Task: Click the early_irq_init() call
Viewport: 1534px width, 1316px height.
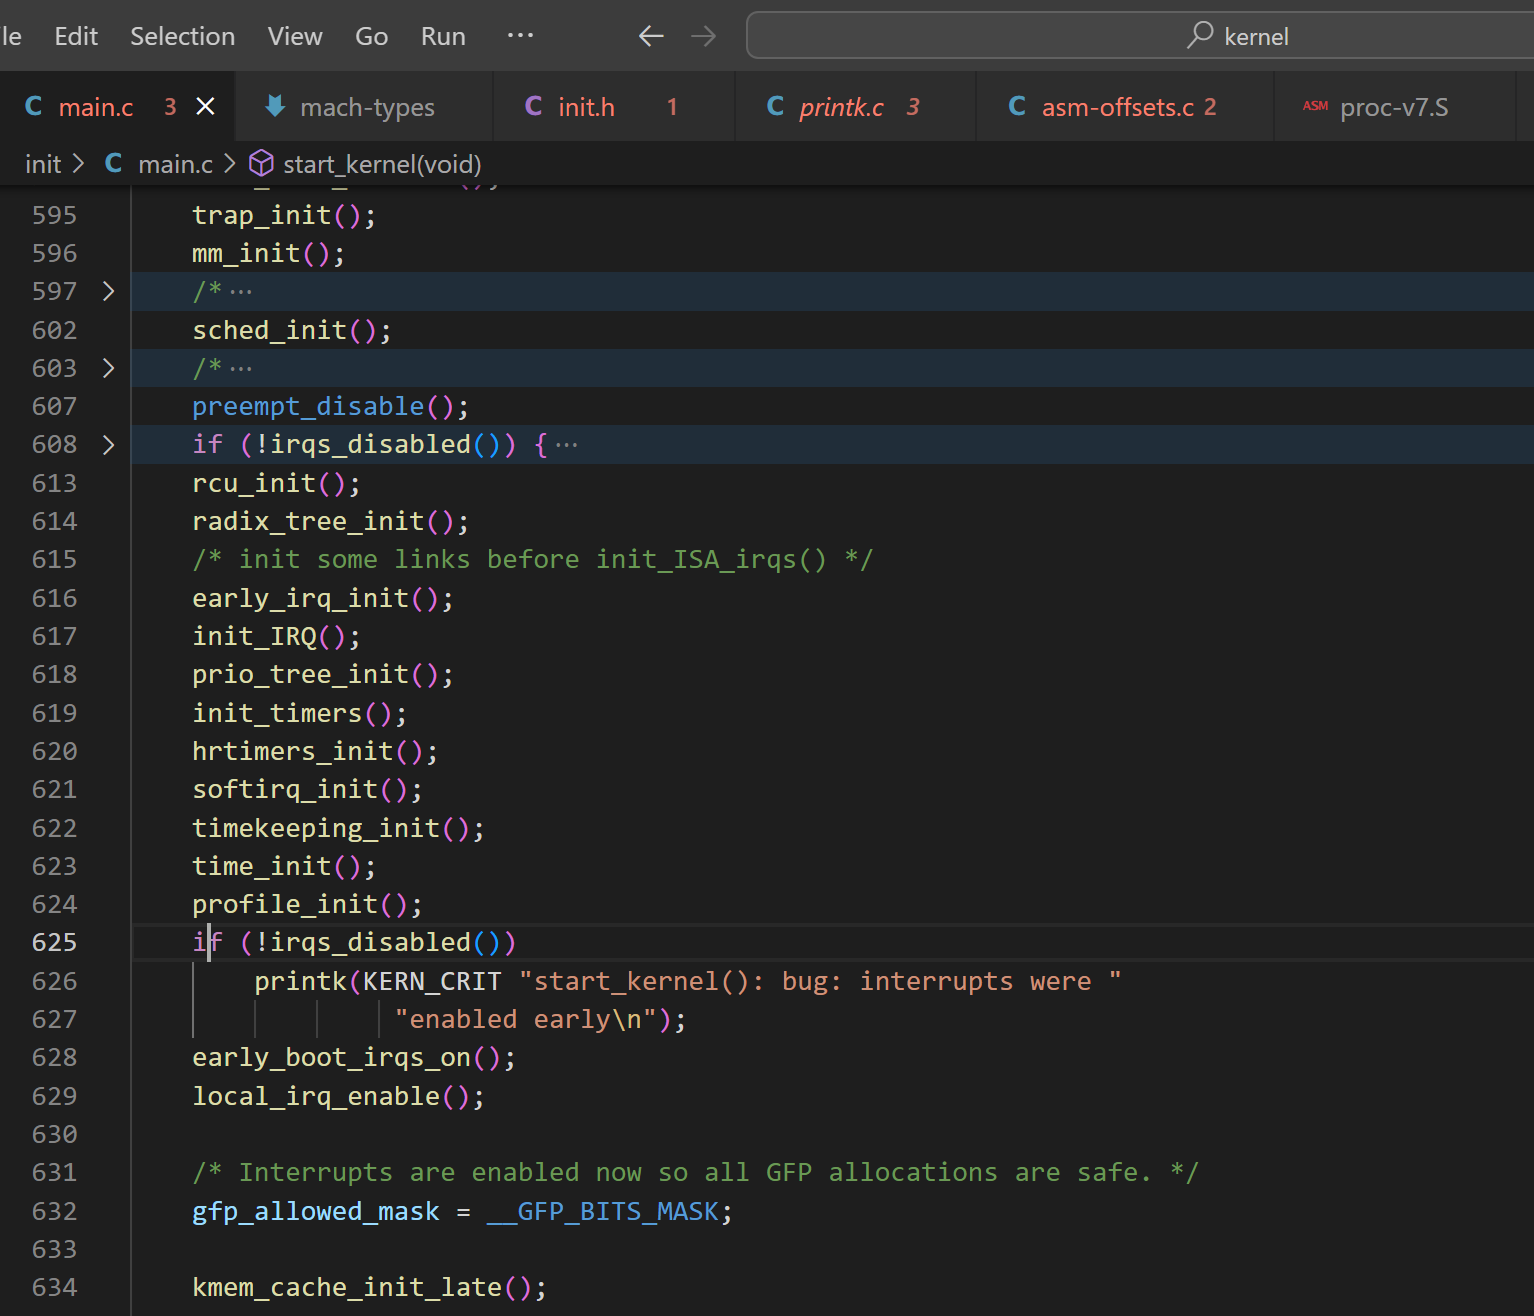Action: (322, 598)
